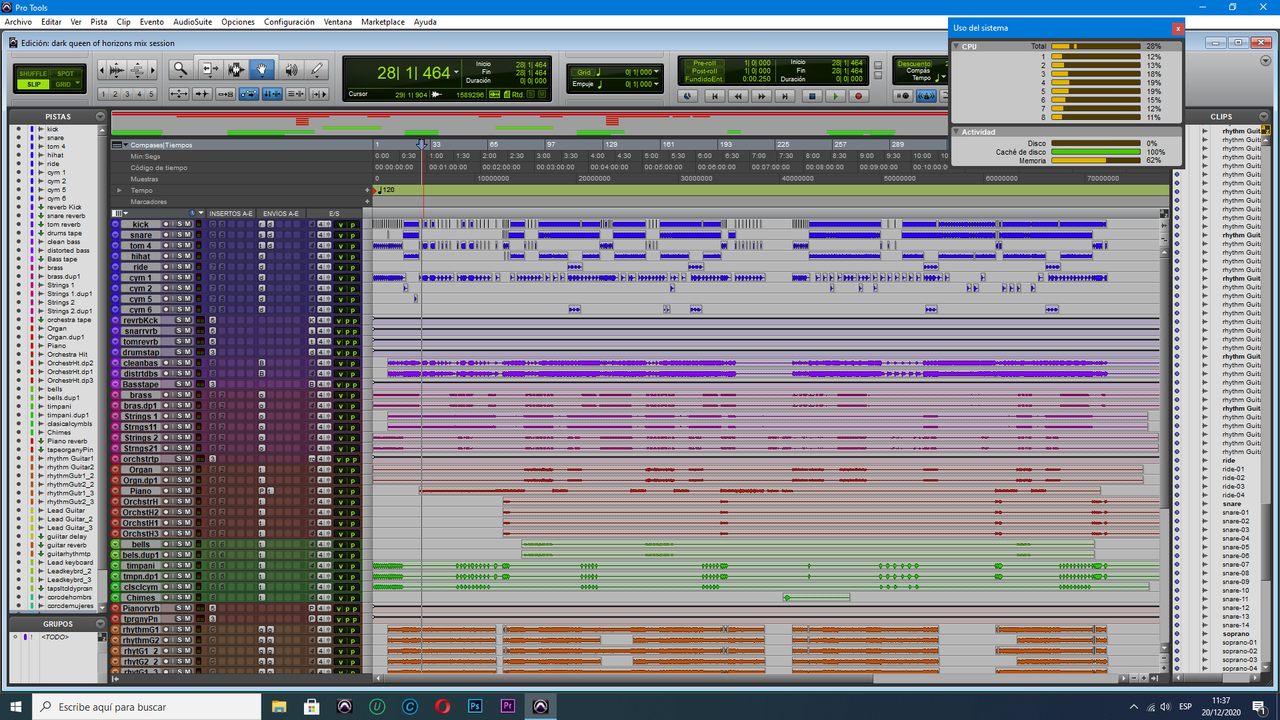Click zoom preset button 5
1280x720 pixels.
click(151, 94)
